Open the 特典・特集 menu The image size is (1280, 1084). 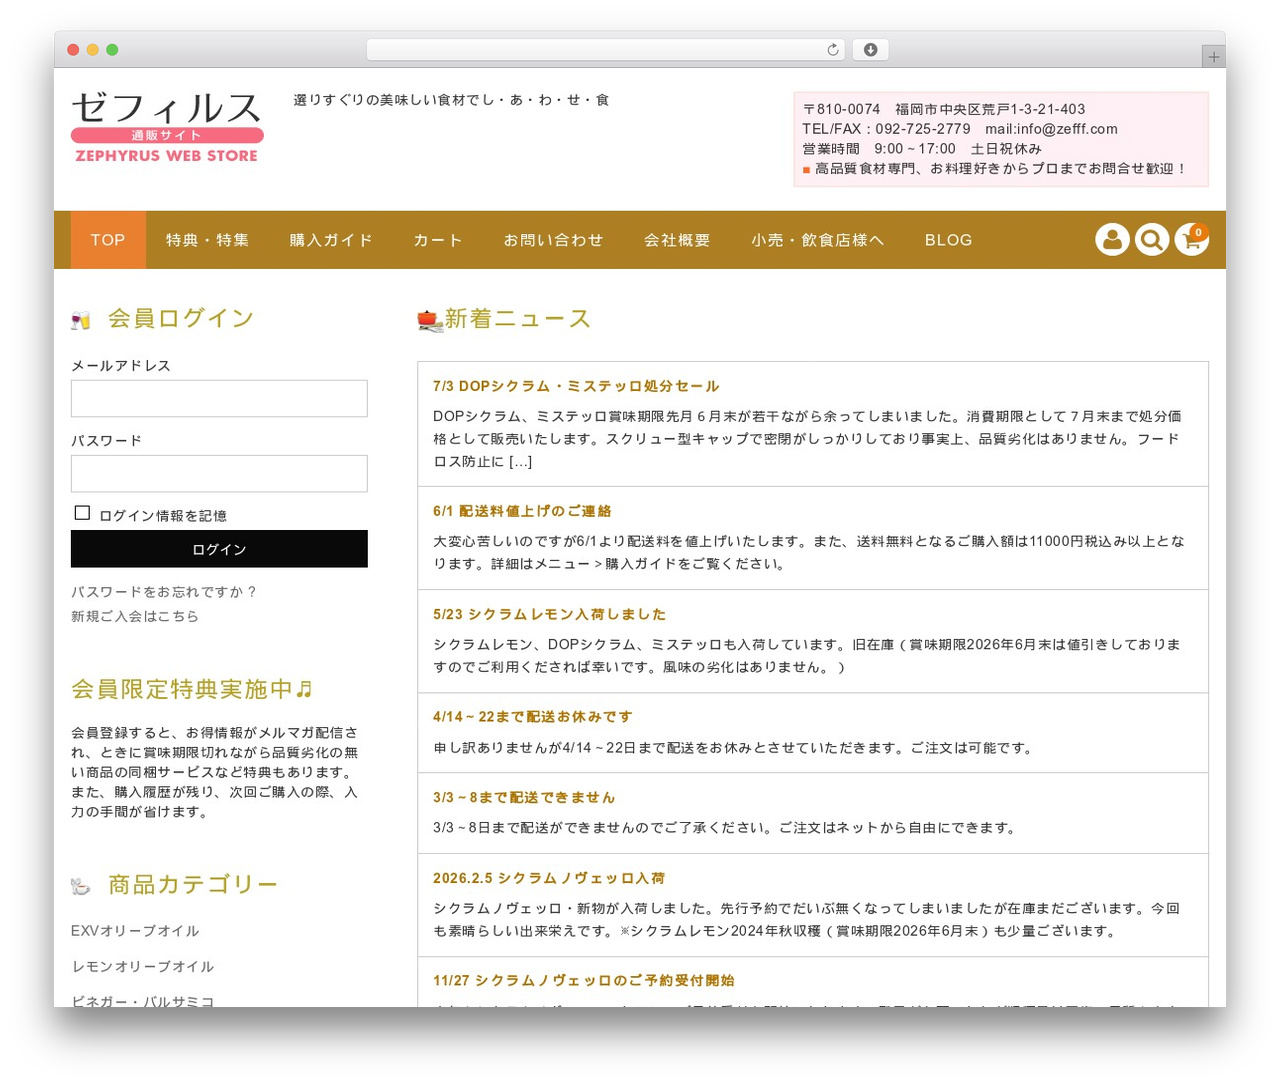point(208,240)
